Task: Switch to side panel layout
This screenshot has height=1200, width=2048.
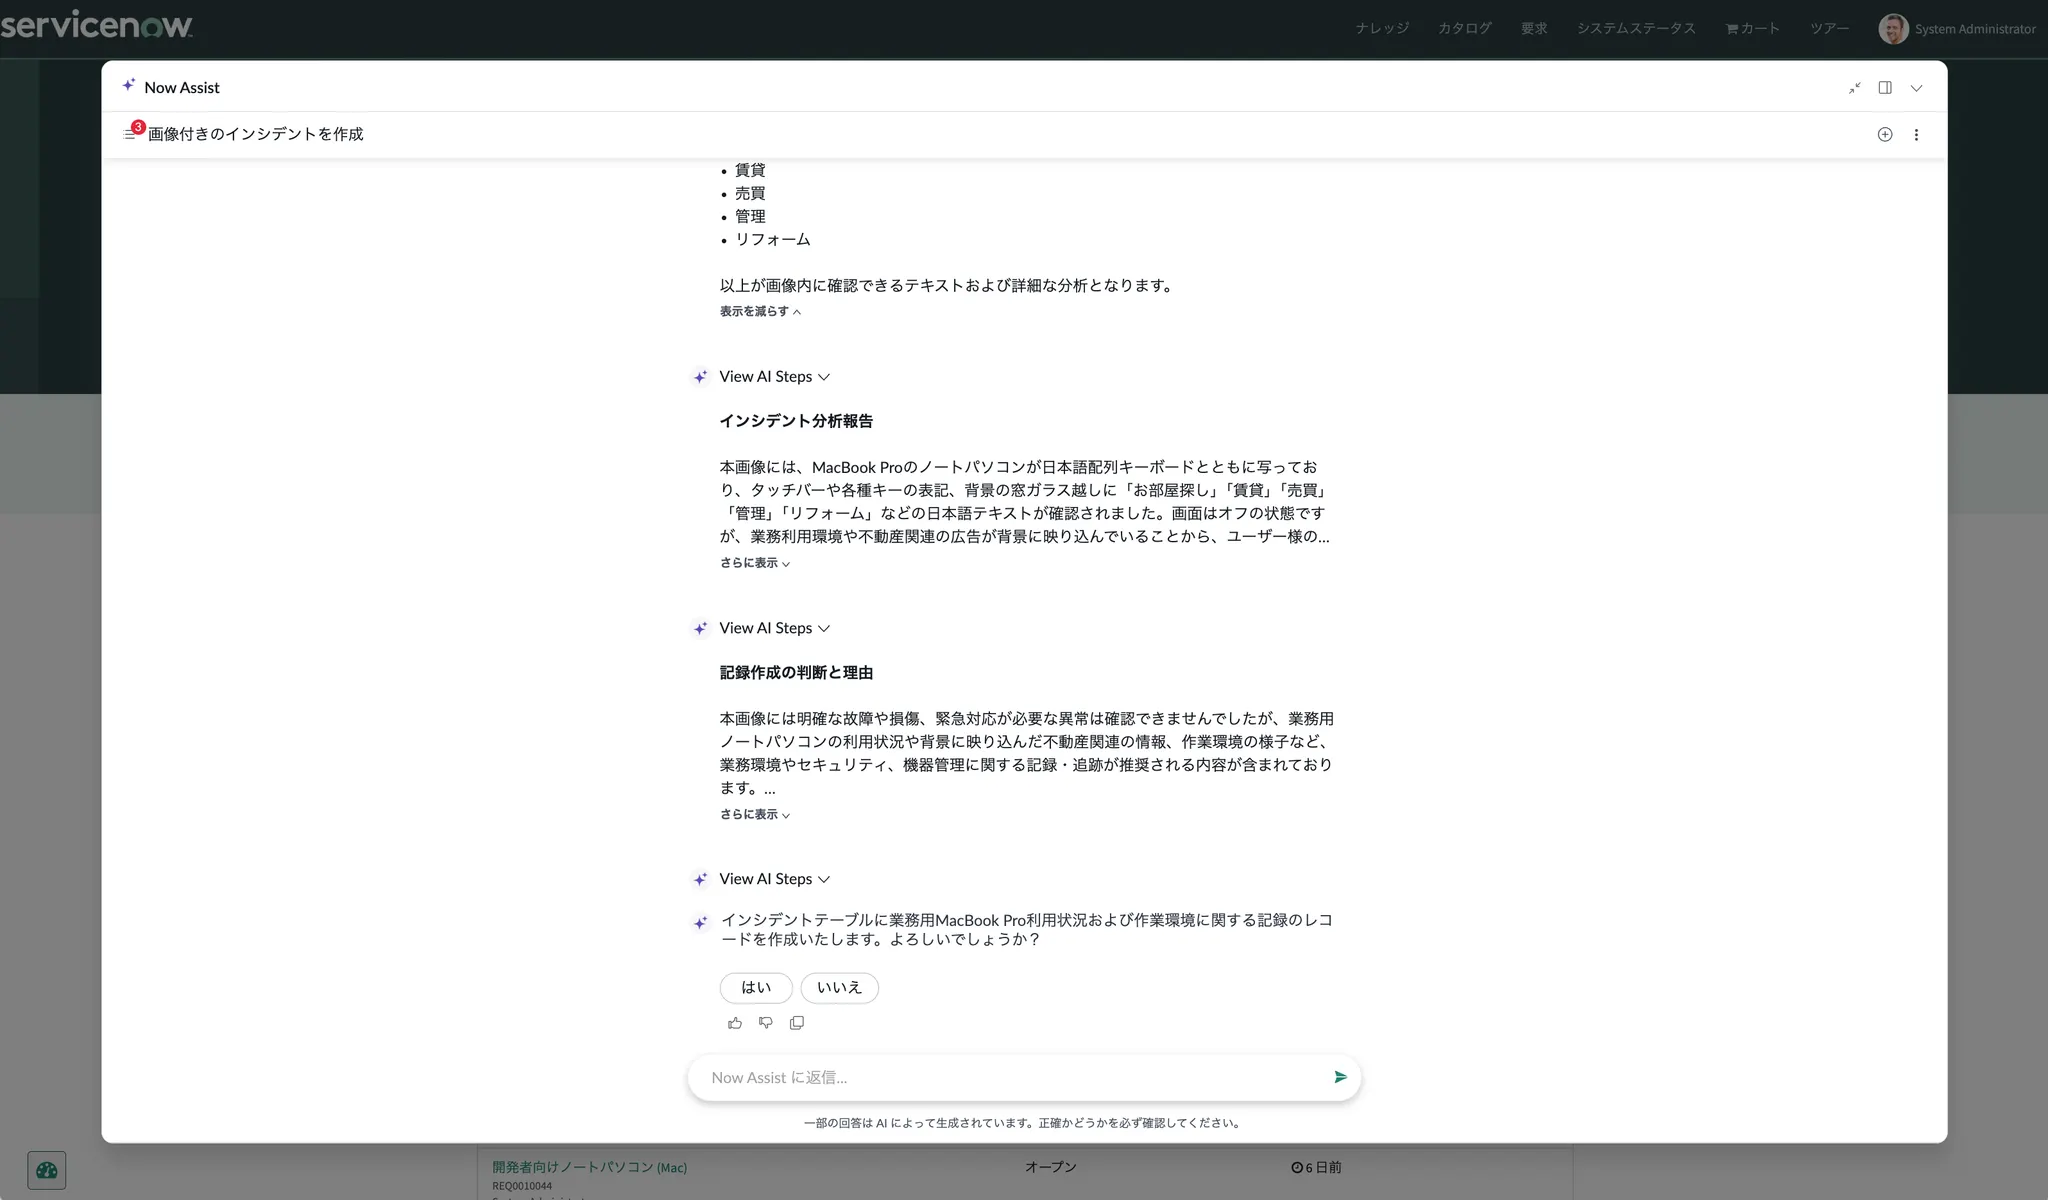Action: [x=1885, y=88]
